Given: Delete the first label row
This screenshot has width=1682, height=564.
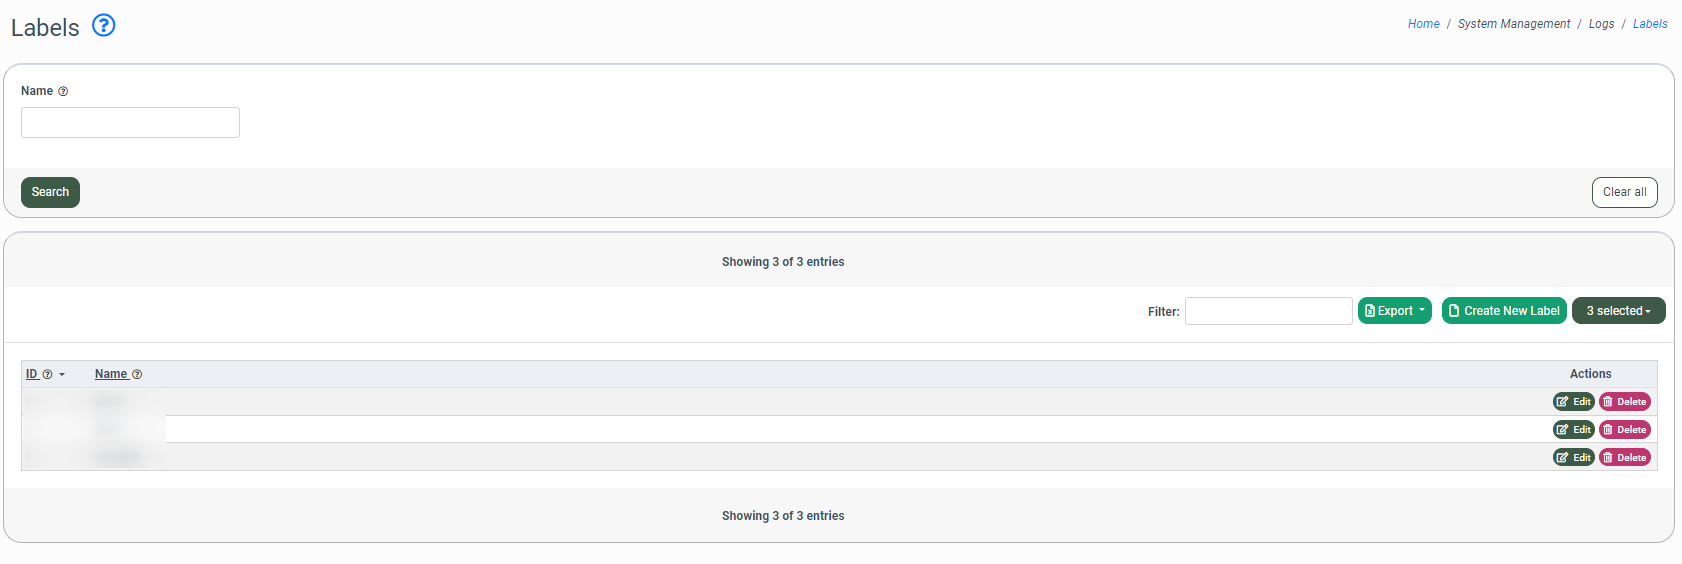Looking at the screenshot, I should click(1624, 402).
